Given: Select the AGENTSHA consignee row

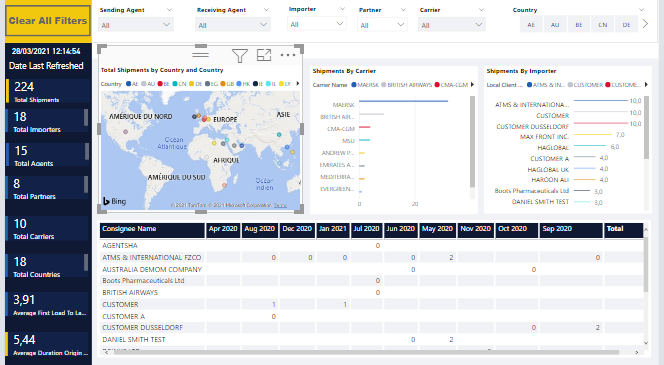Looking at the screenshot, I should (x=372, y=246).
